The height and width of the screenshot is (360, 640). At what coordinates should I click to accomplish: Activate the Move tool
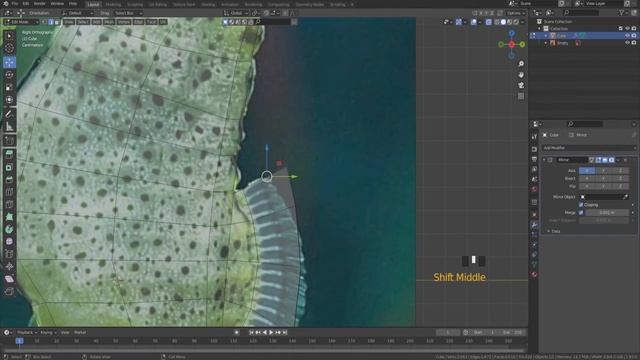tap(9, 62)
